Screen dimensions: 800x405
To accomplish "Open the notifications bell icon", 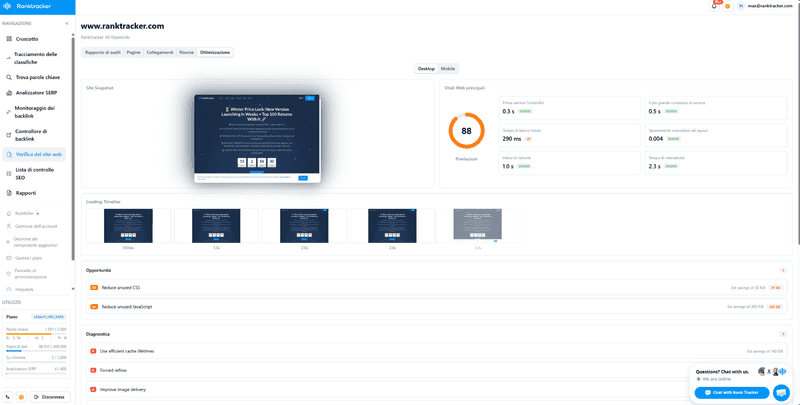I will pyautogui.click(x=714, y=6).
